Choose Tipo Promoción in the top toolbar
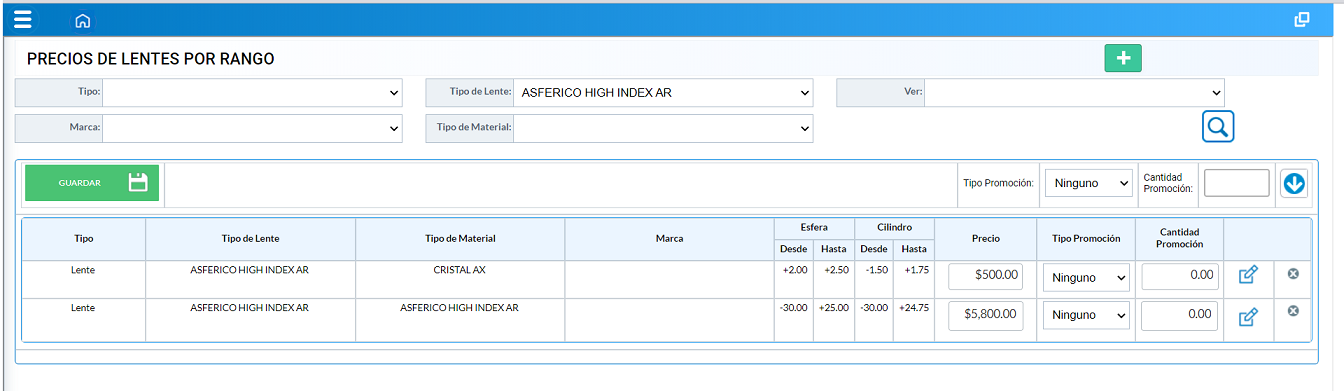Image resolution: width=1344 pixels, height=391 pixels. tap(1088, 183)
